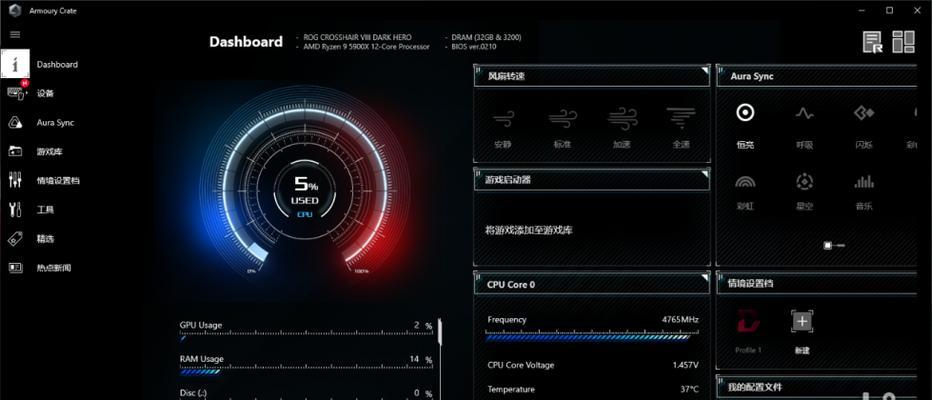Click the 'RAM Usage' label
This screenshot has height=400, width=932.
tap(201, 359)
